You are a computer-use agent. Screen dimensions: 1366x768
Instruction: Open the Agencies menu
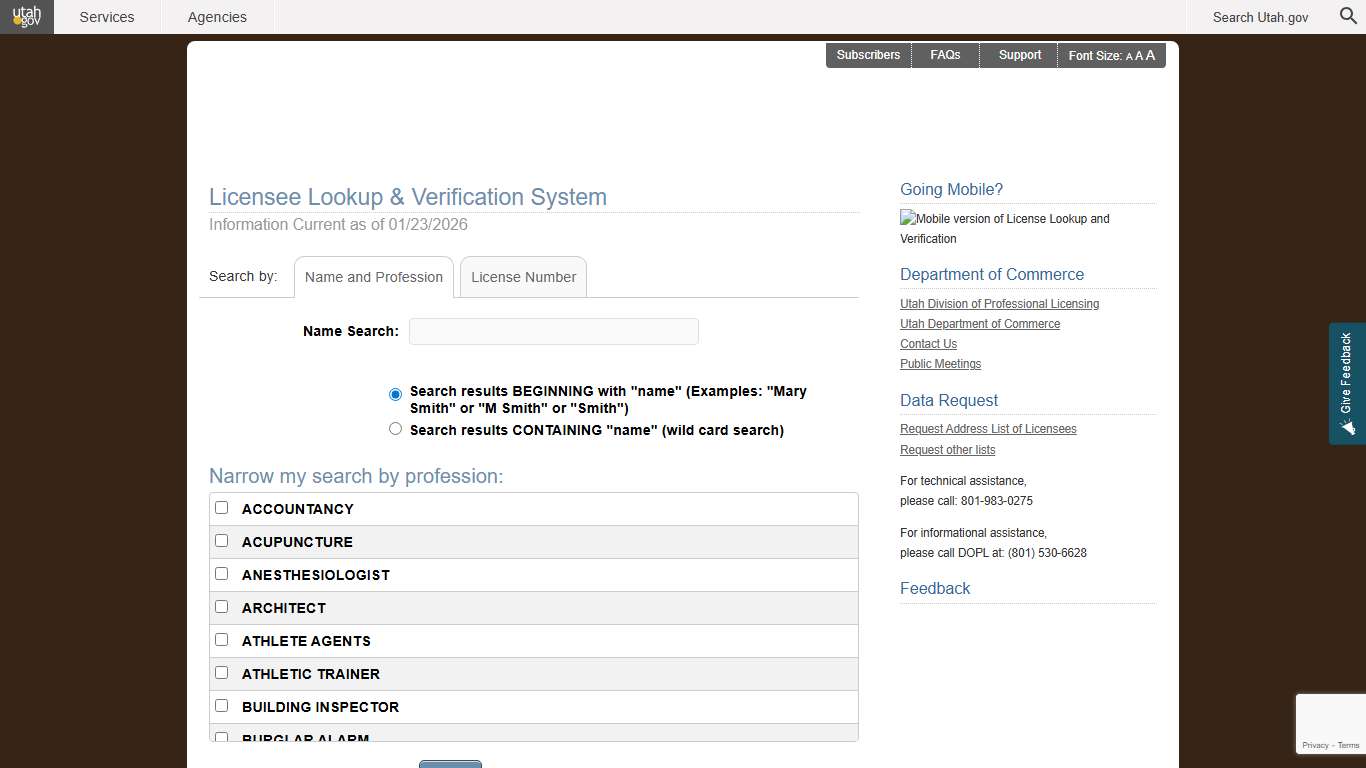(217, 17)
